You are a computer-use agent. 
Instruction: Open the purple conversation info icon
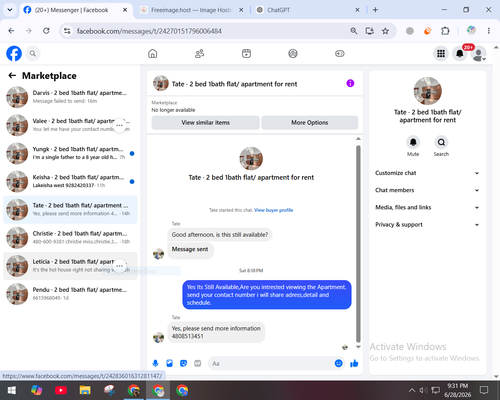tap(350, 83)
